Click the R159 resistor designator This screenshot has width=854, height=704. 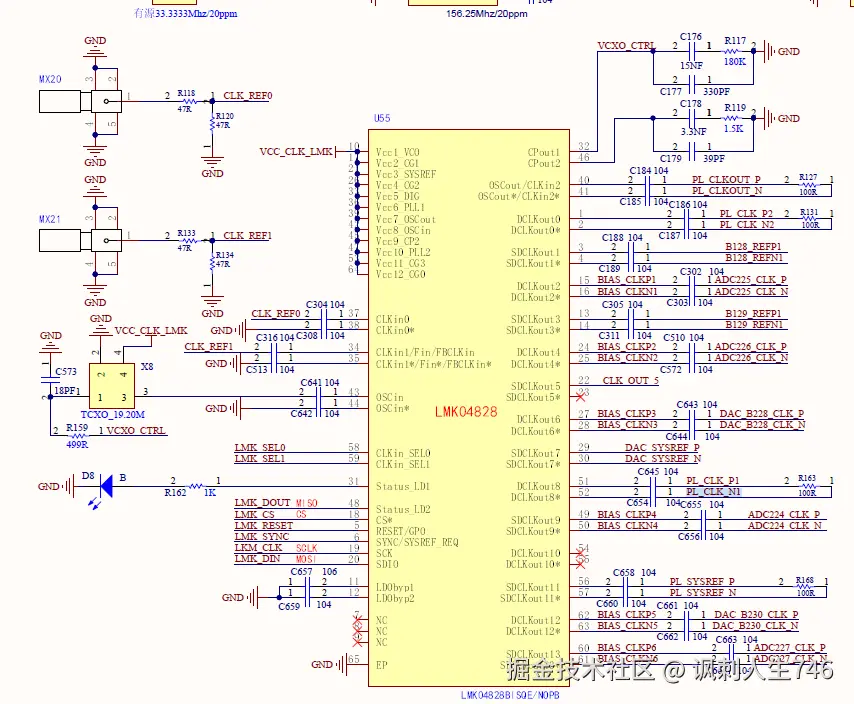click(x=77, y=427)
